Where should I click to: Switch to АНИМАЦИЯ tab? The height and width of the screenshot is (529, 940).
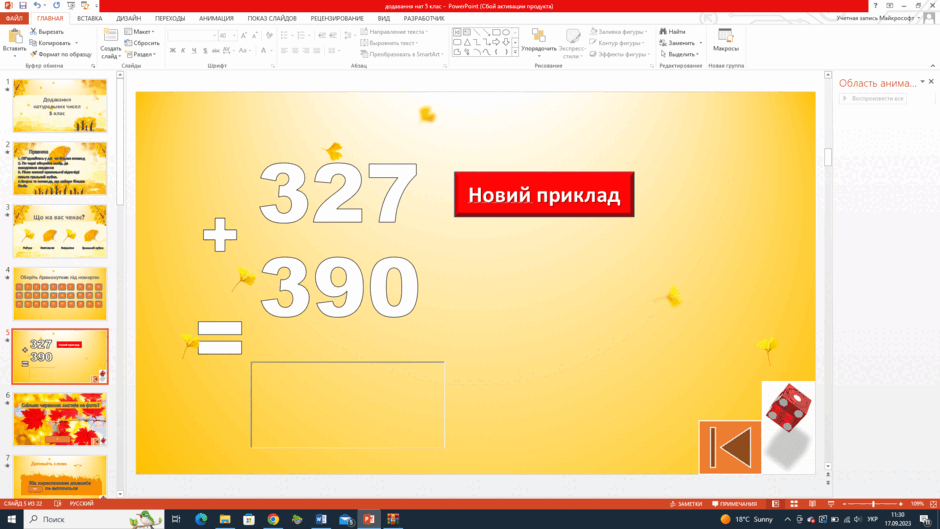216,18
